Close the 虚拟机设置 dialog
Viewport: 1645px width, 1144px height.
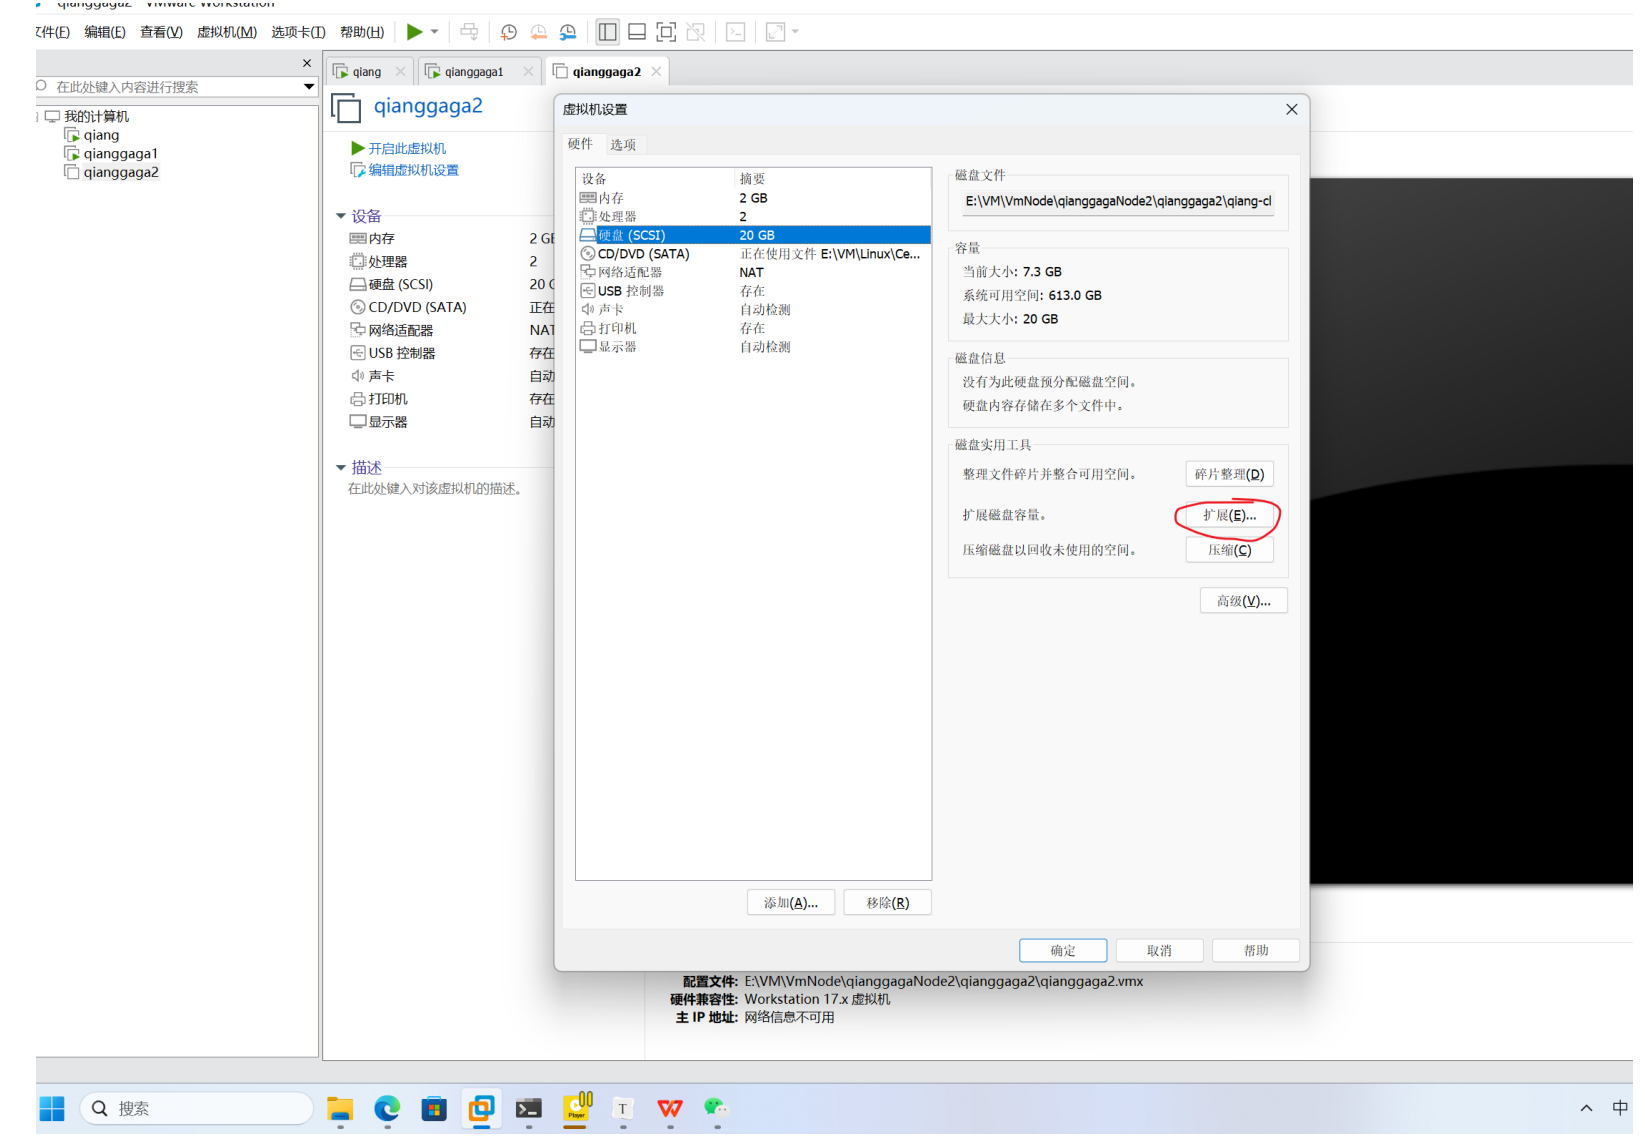pyautogui.click(x=1291, y=109)
